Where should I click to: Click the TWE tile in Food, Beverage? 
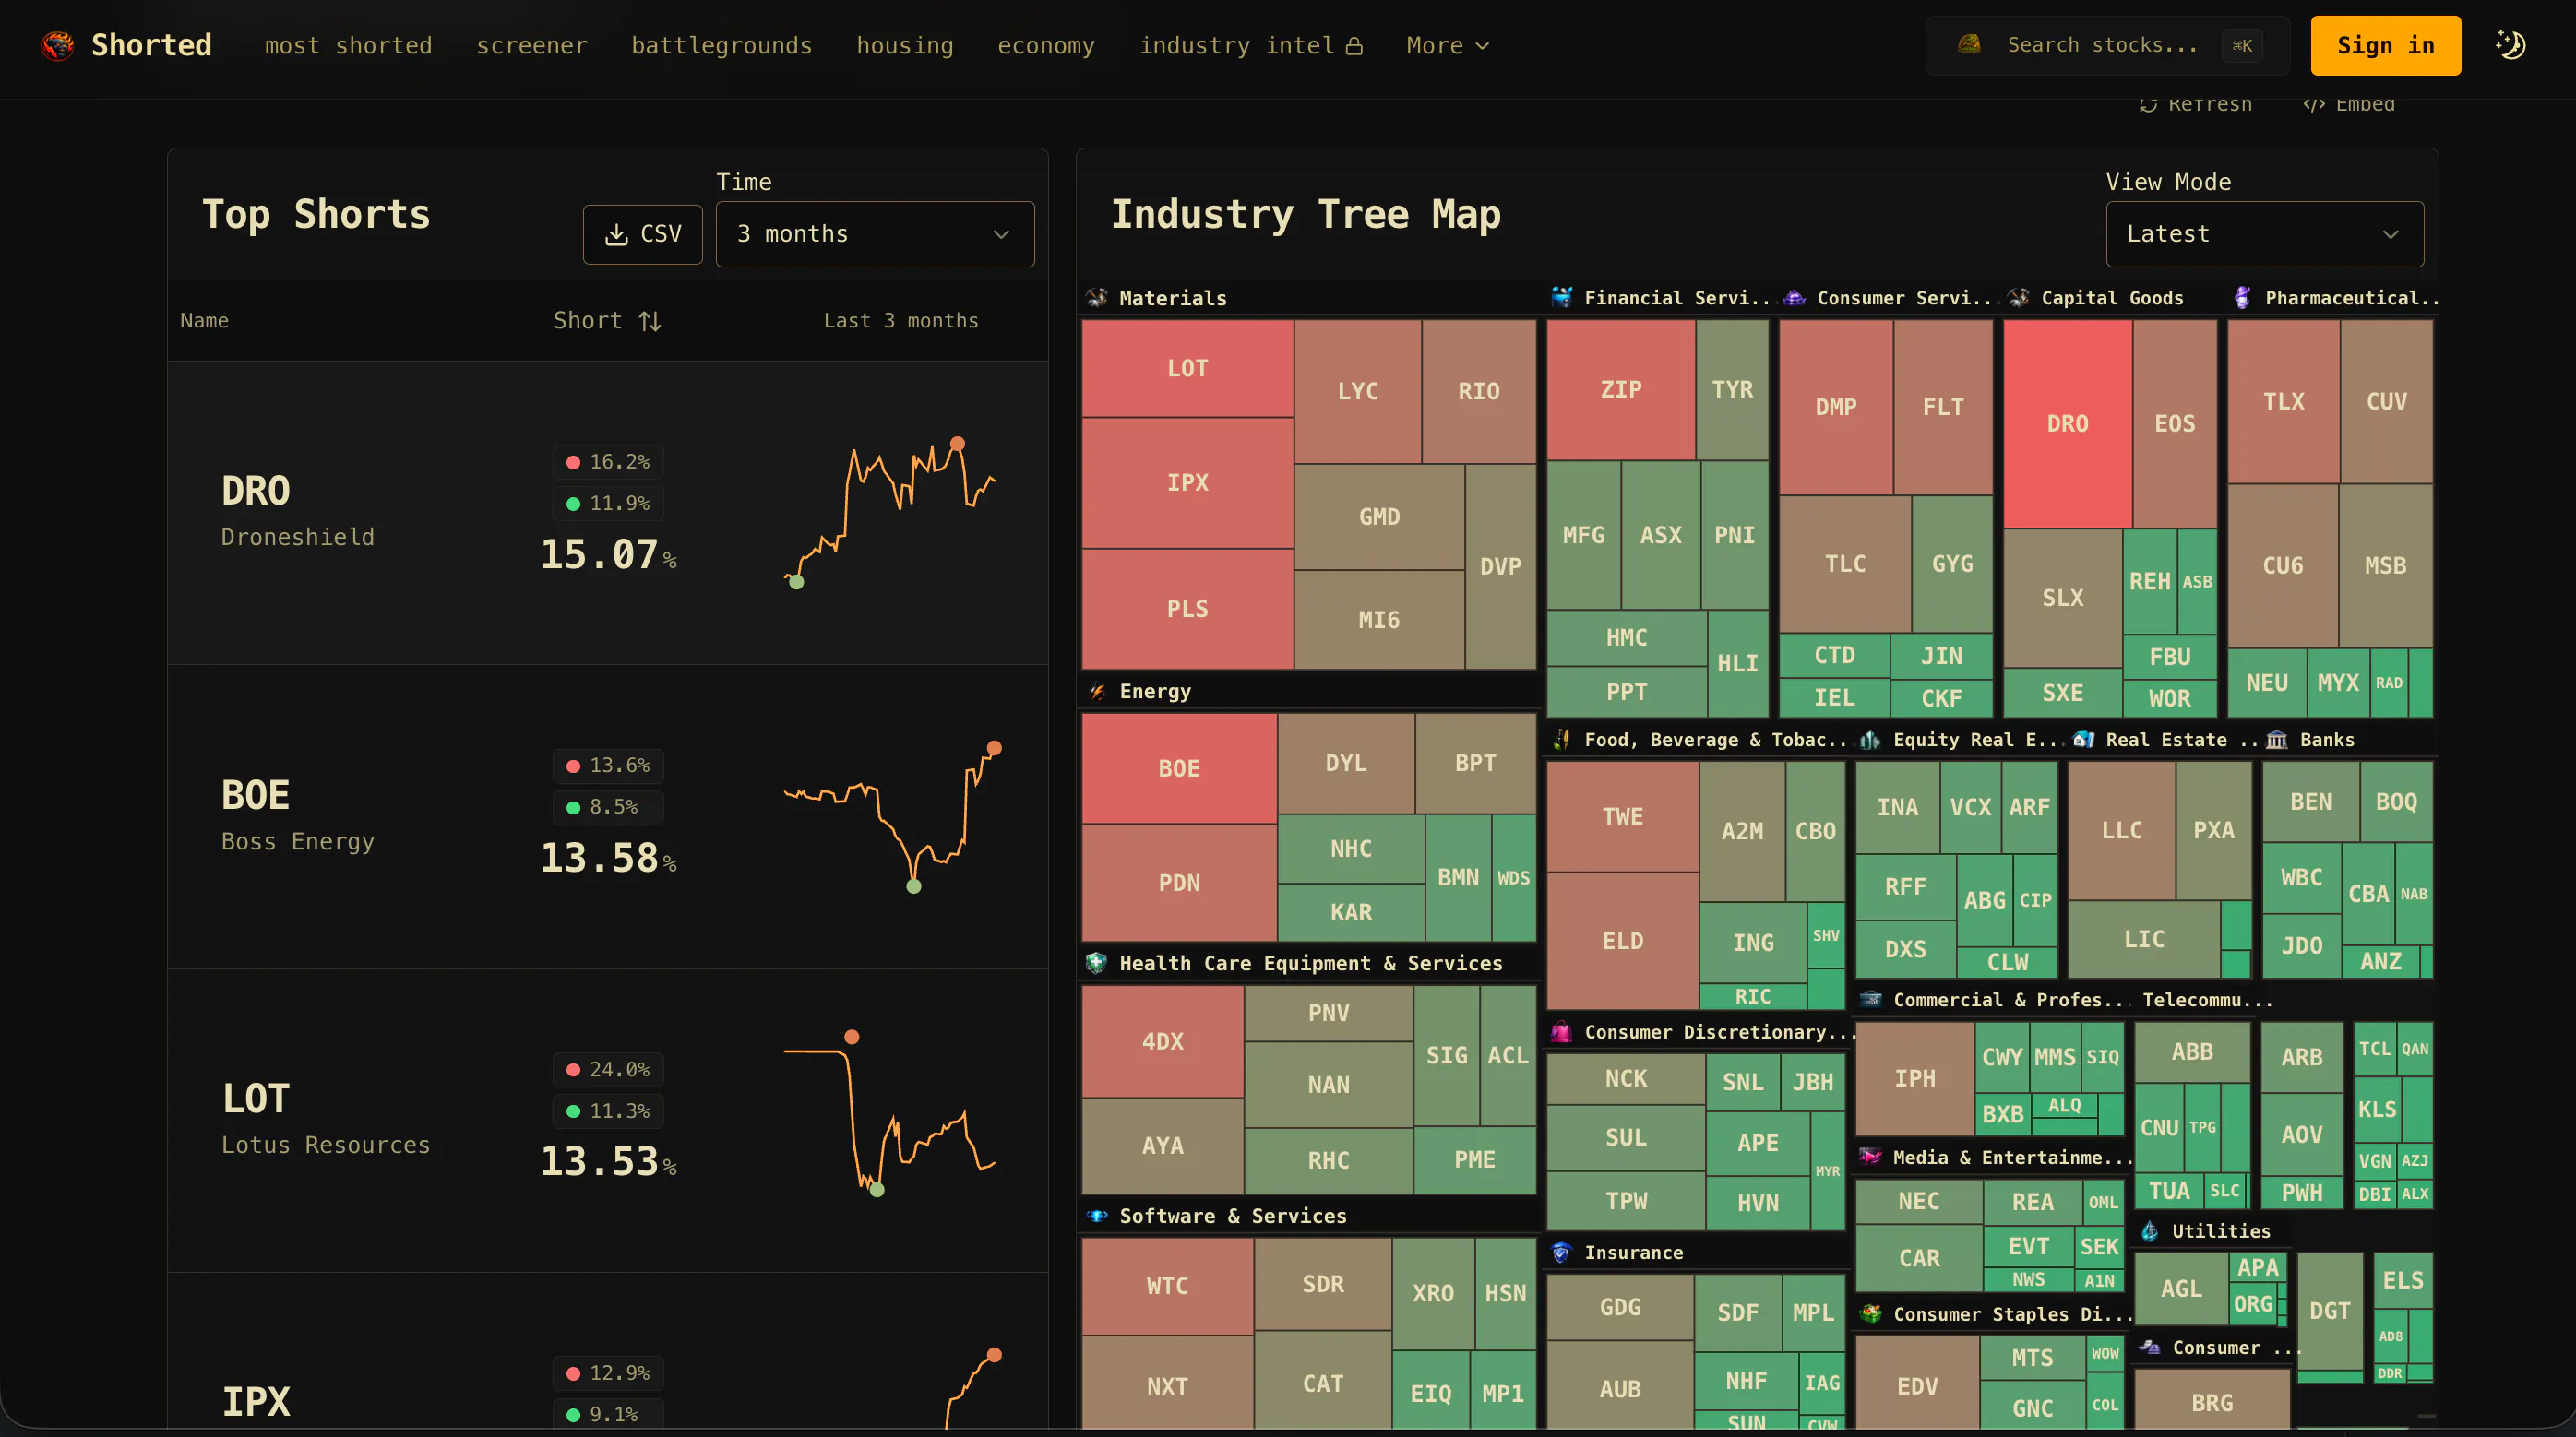(1622, 816)
